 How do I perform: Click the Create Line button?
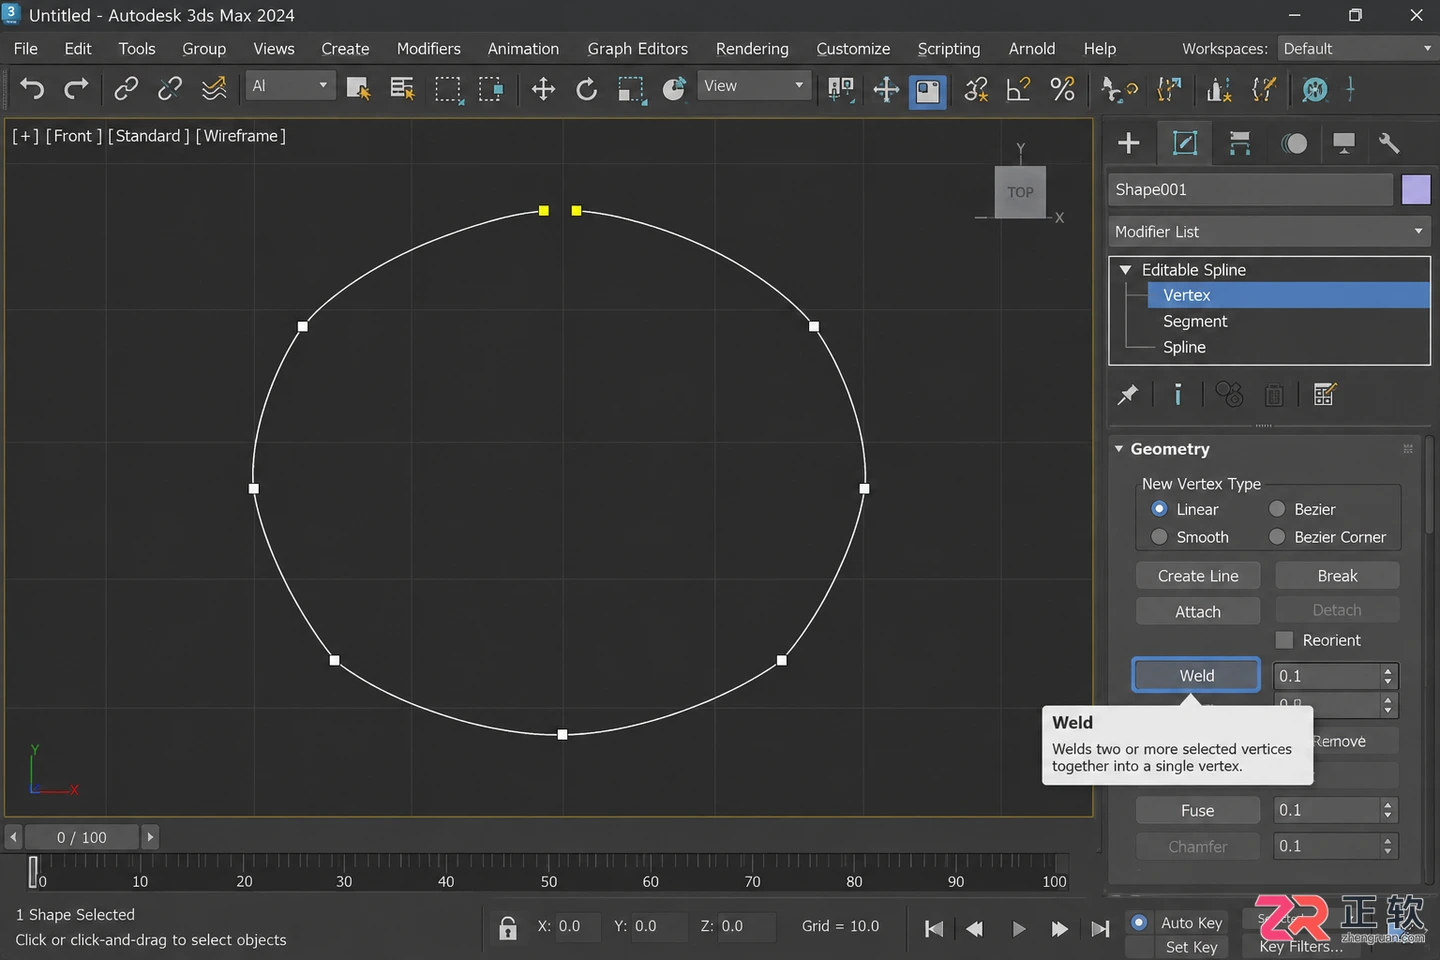click(x=1198, y=576)
